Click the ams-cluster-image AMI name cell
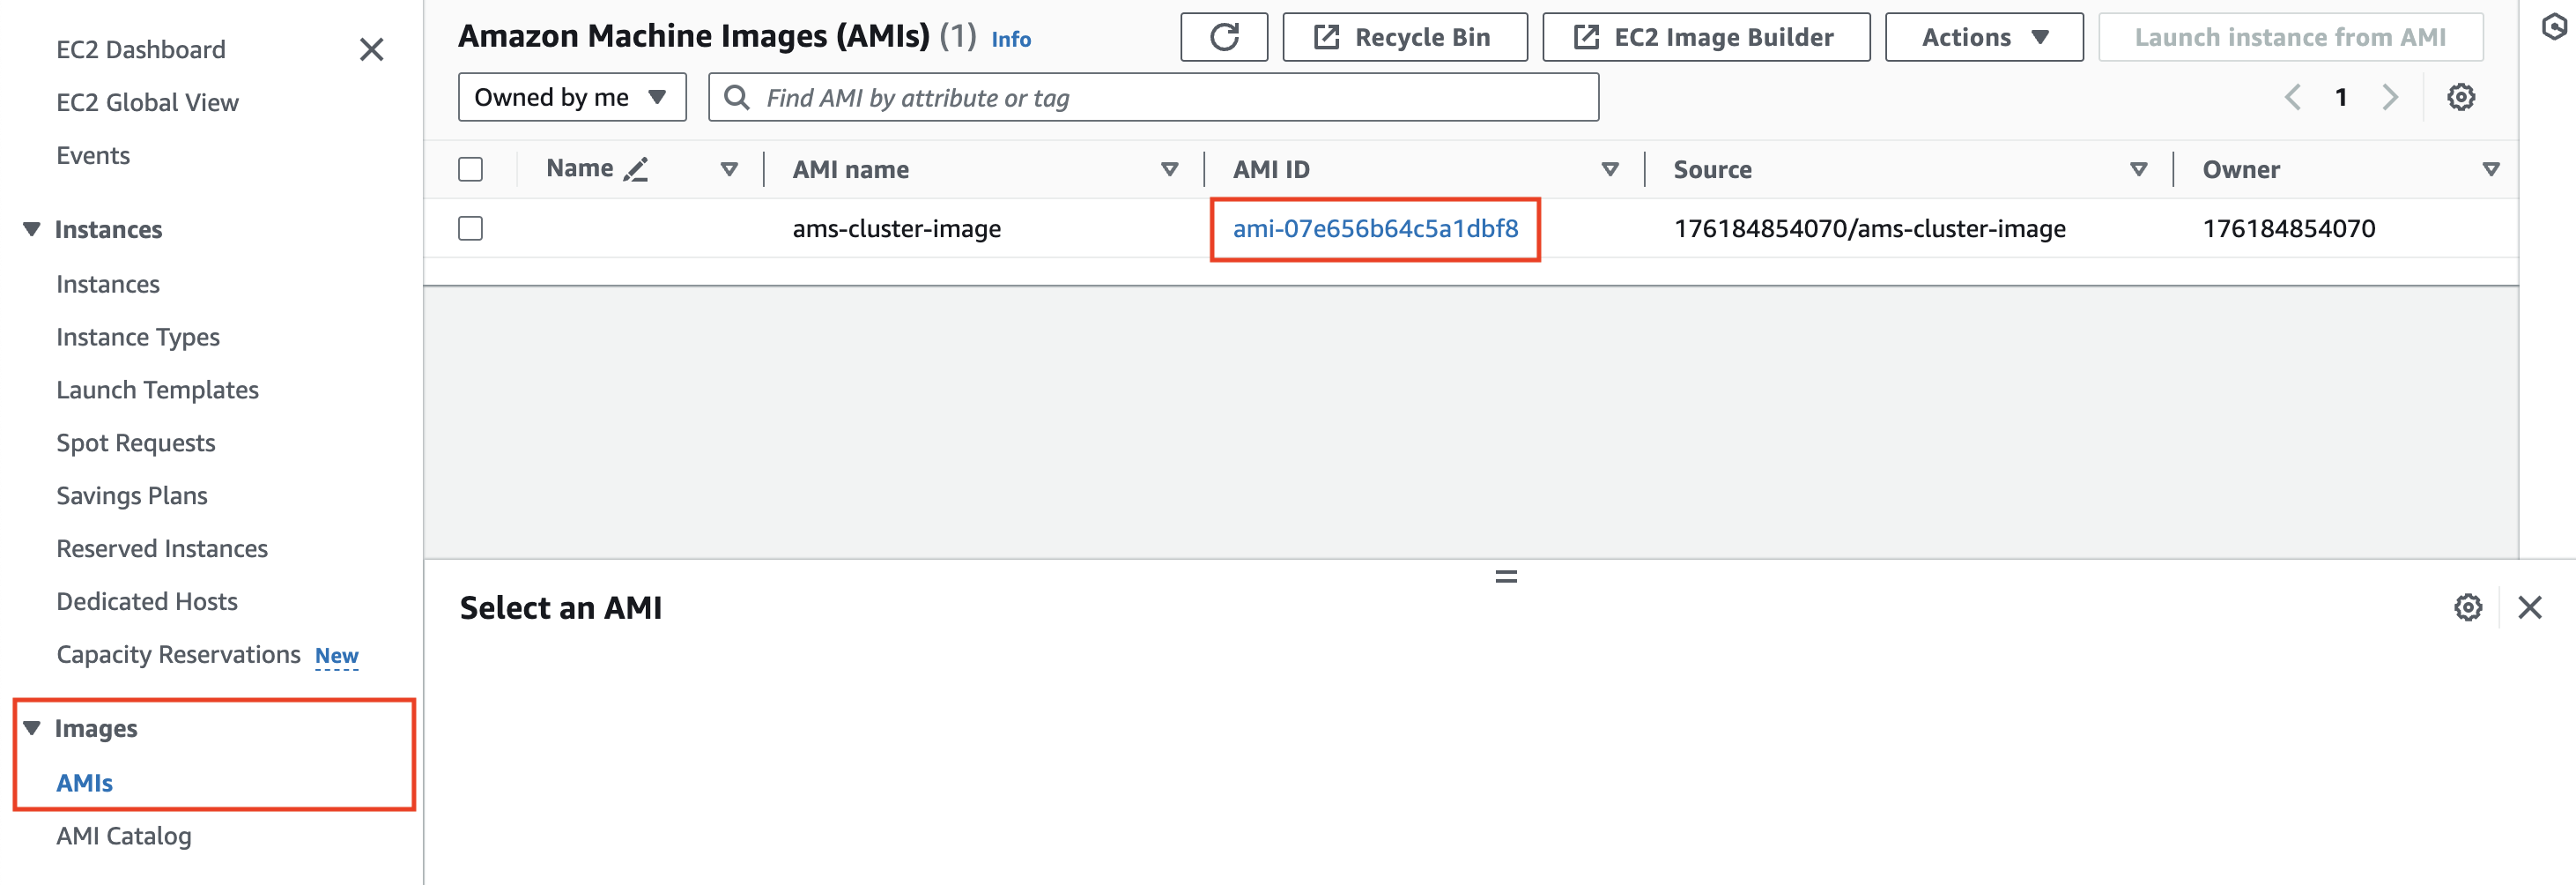 (896, 228)
